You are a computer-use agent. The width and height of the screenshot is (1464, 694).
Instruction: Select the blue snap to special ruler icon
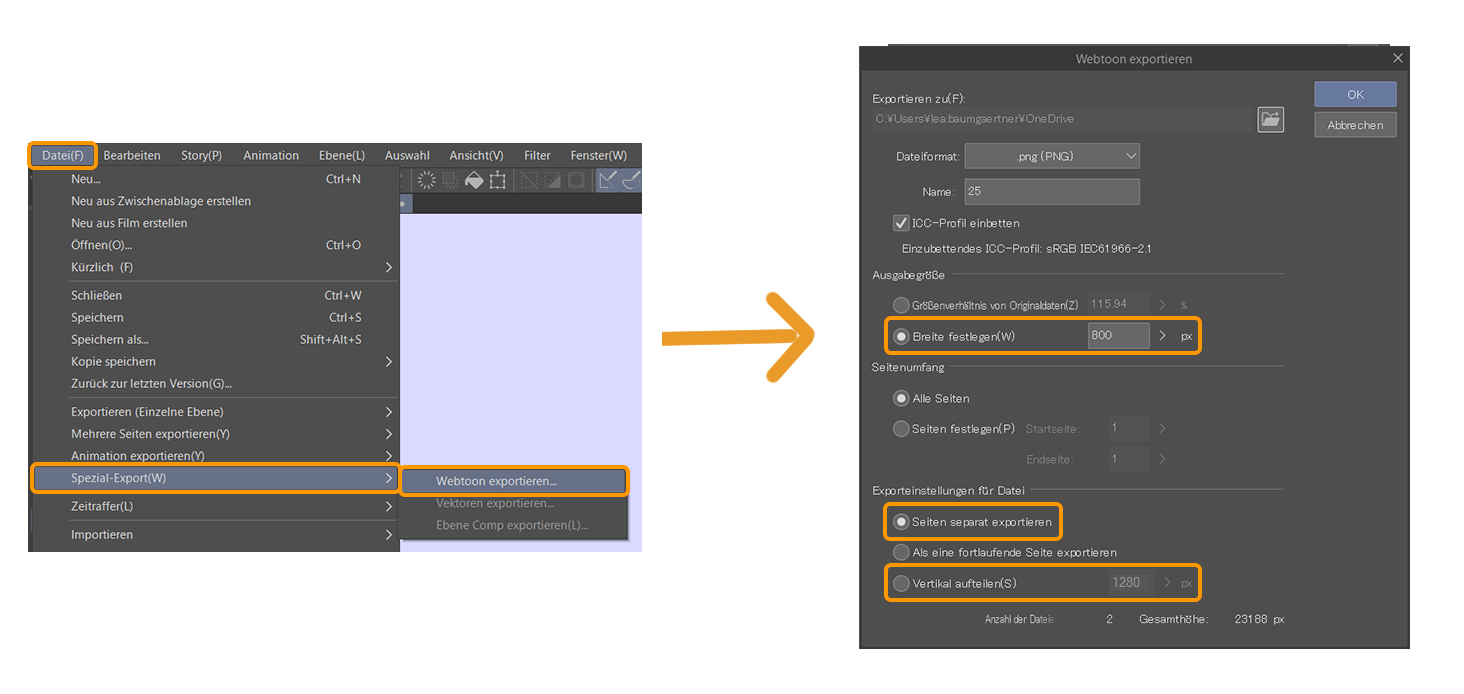[x=629, y=180]
